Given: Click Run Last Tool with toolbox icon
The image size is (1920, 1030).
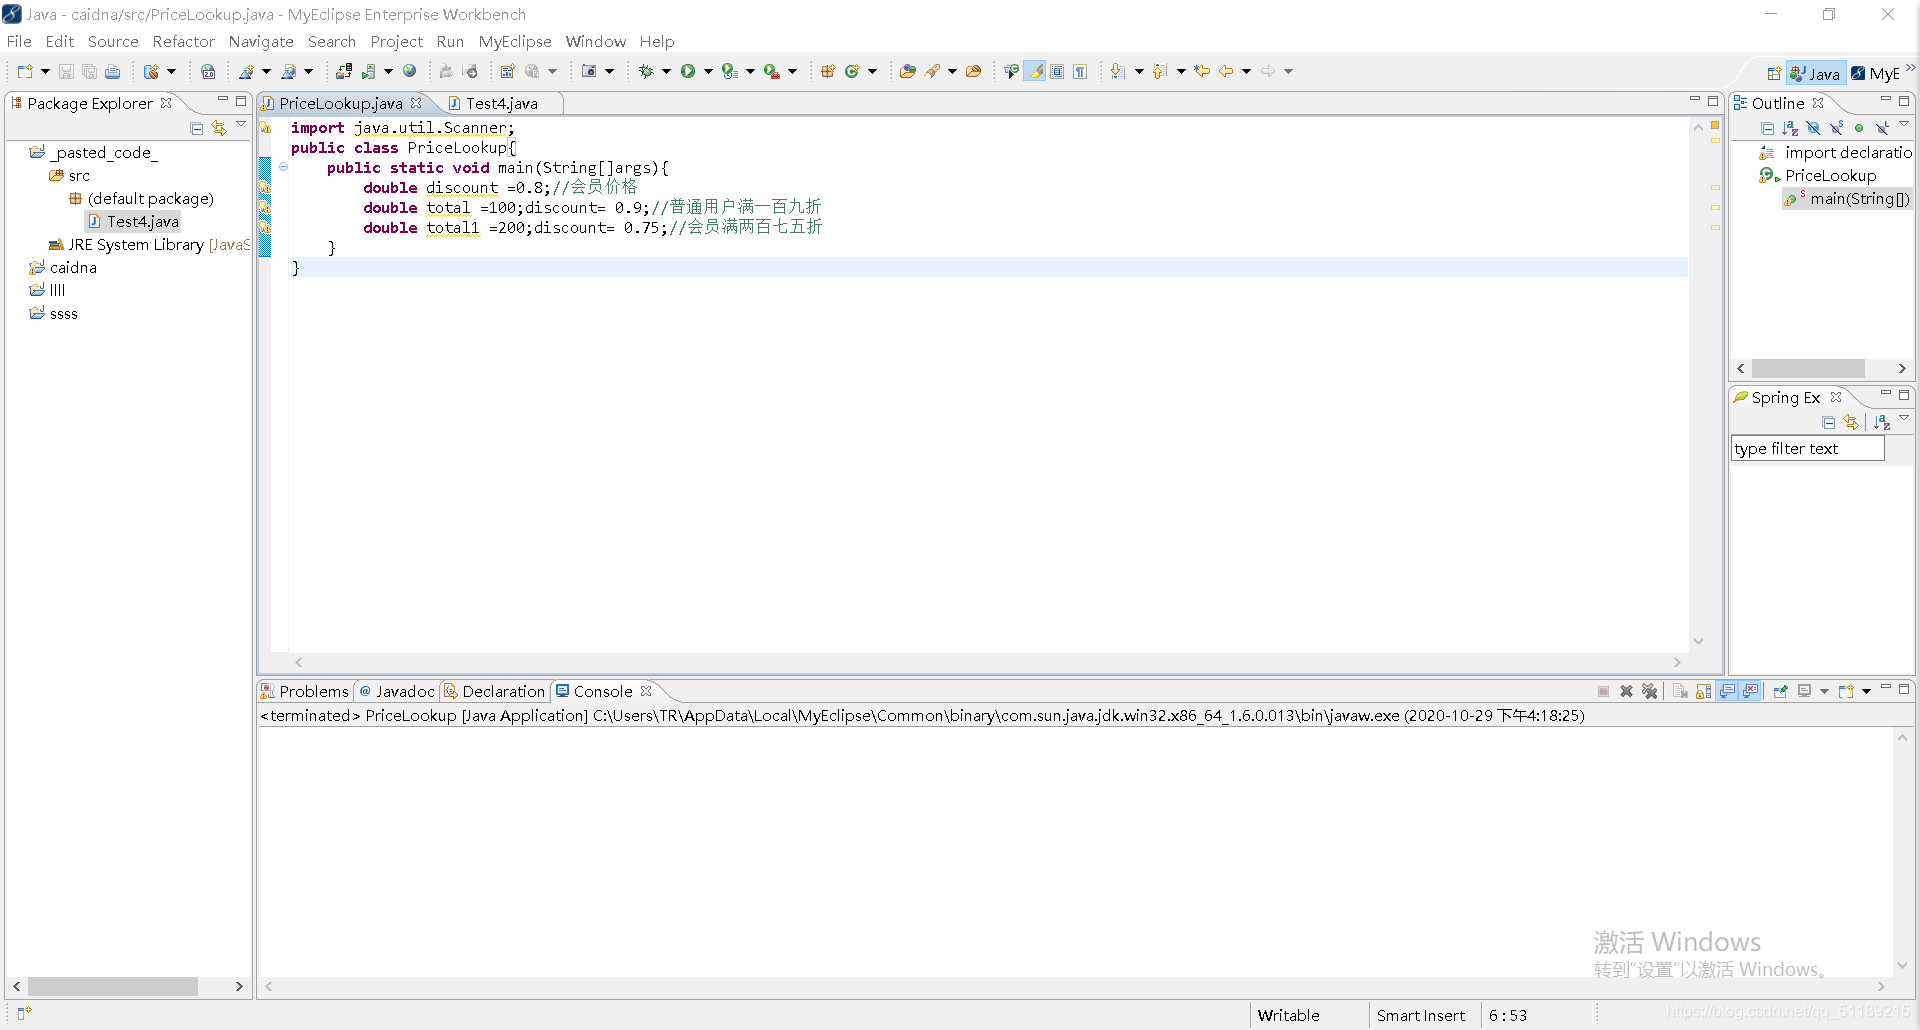Looking at the screenshot, I should (771, 71).
